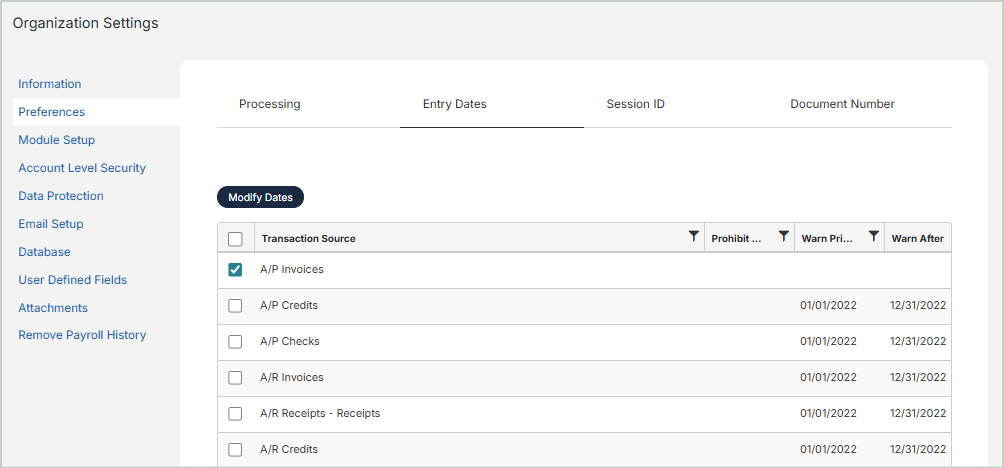Select User Defined Fields in sidebar

73,280
